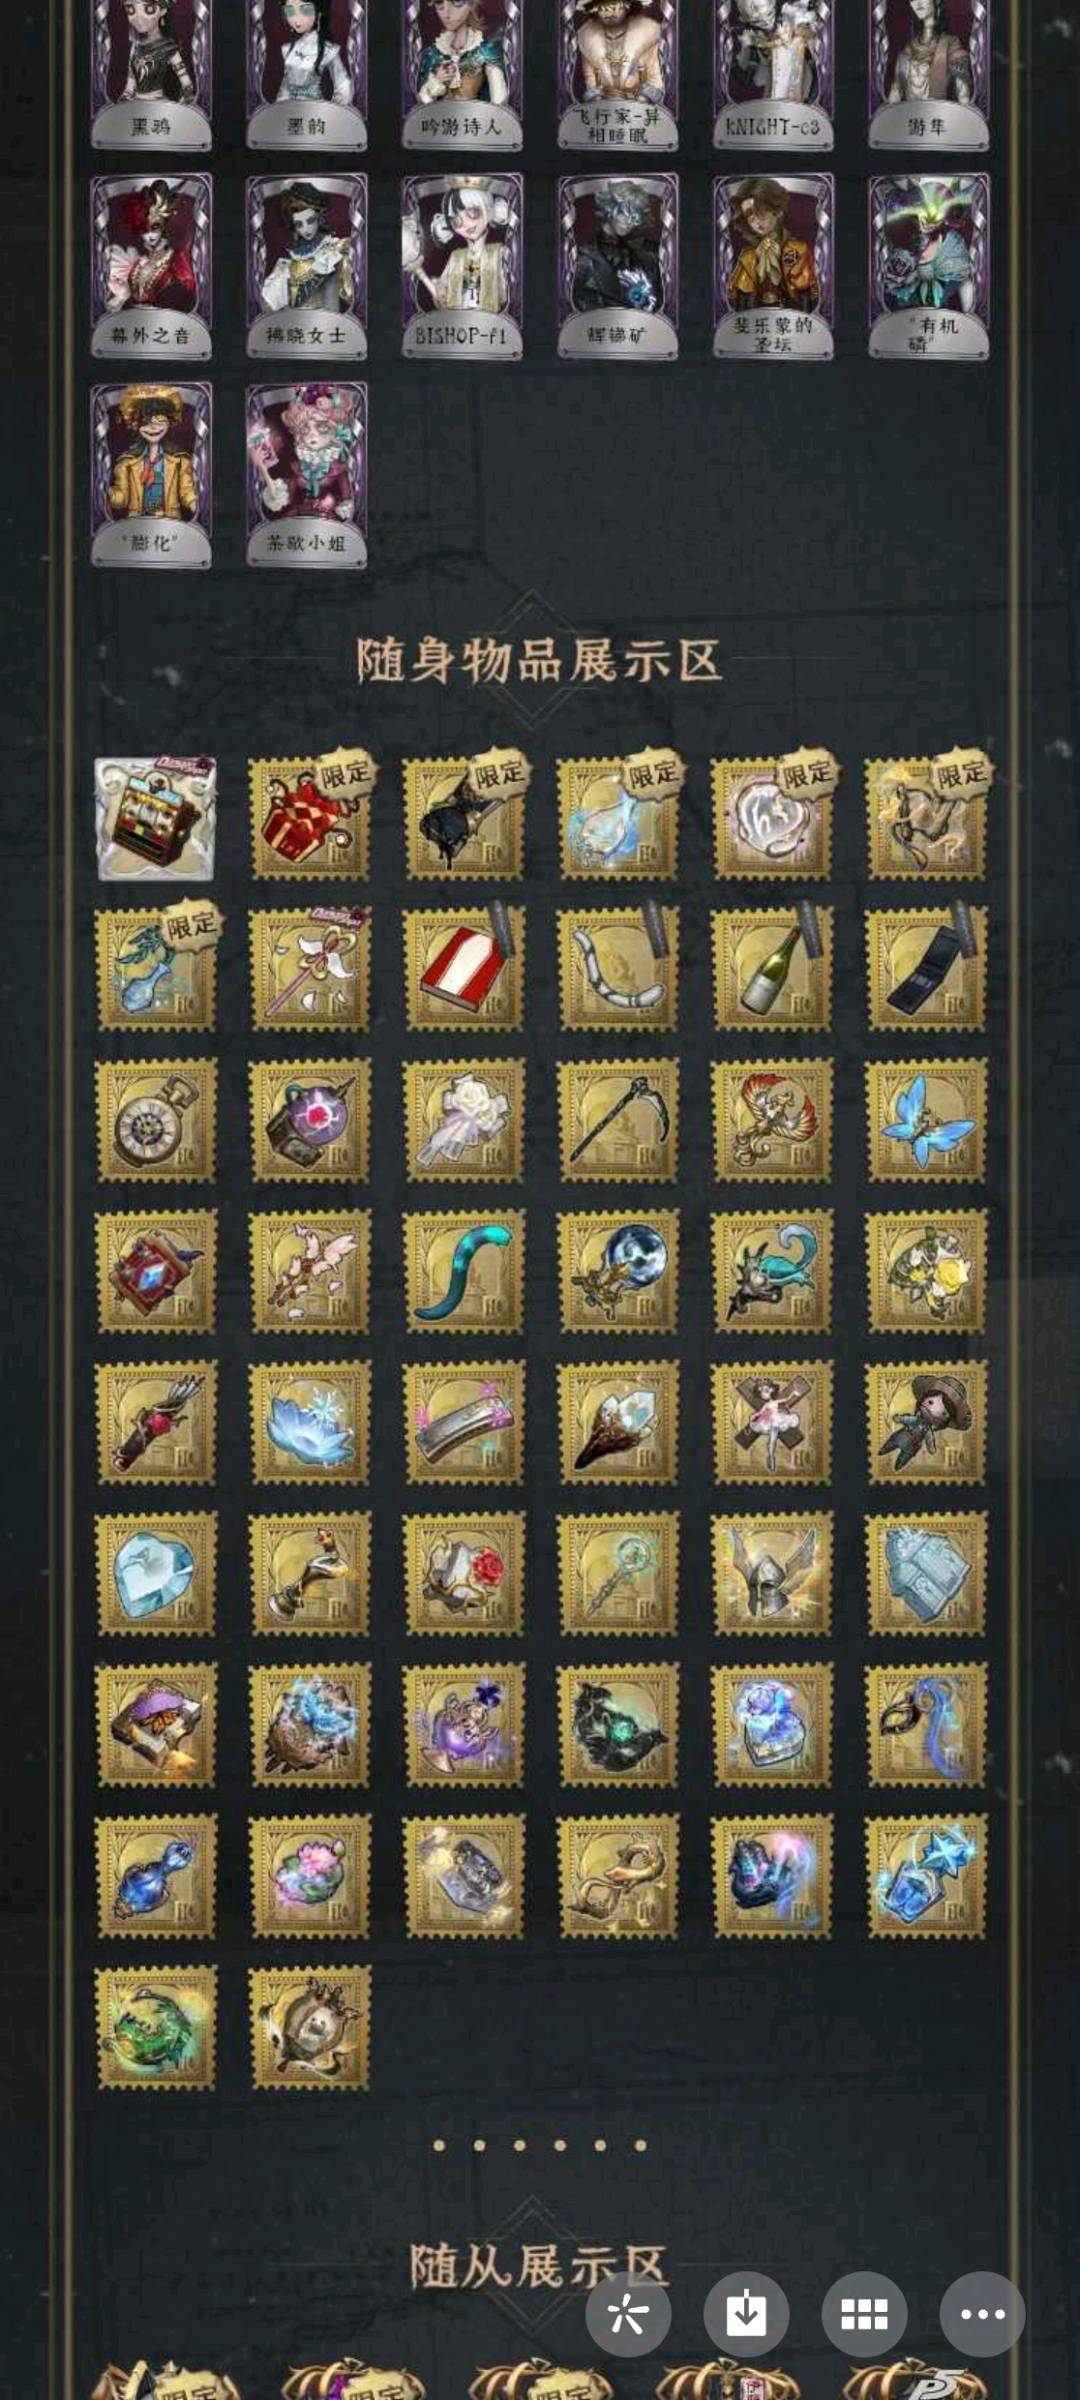The height and width of the screenshot is (2400, 1080).
Task: Select the red rose ring accessory stamp
Action: point(464,1574)
